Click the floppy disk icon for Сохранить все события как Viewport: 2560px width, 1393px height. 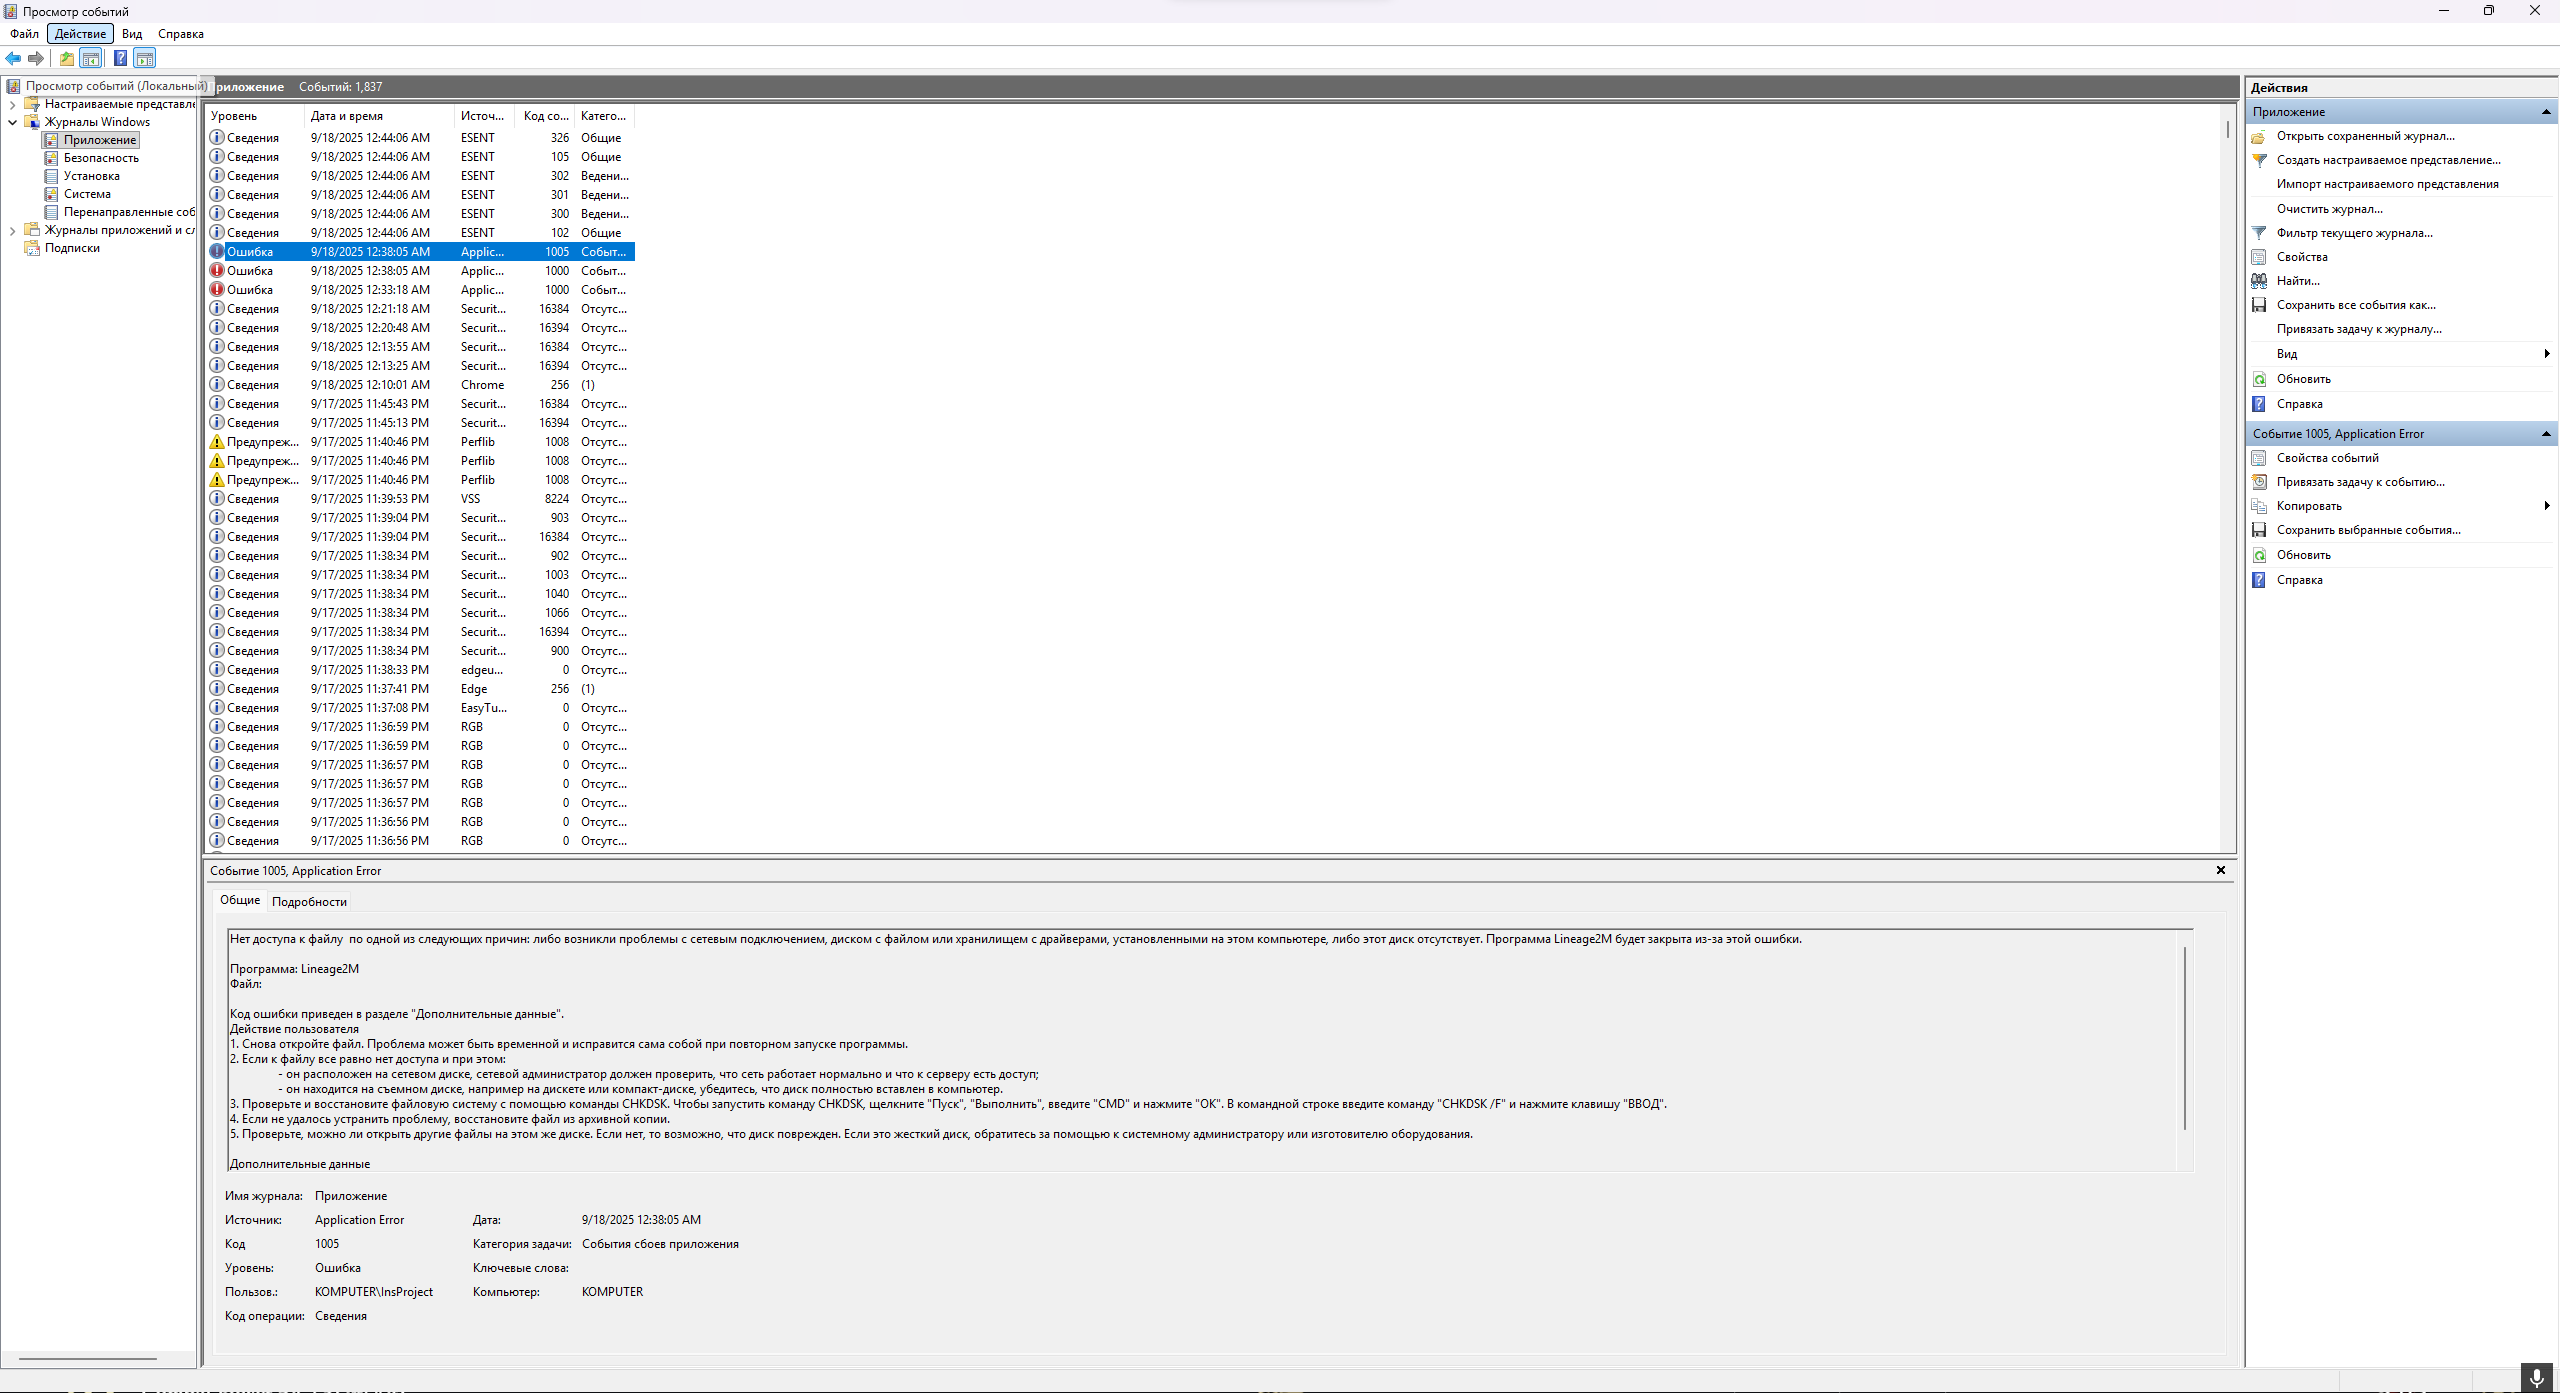(2259, 305)
